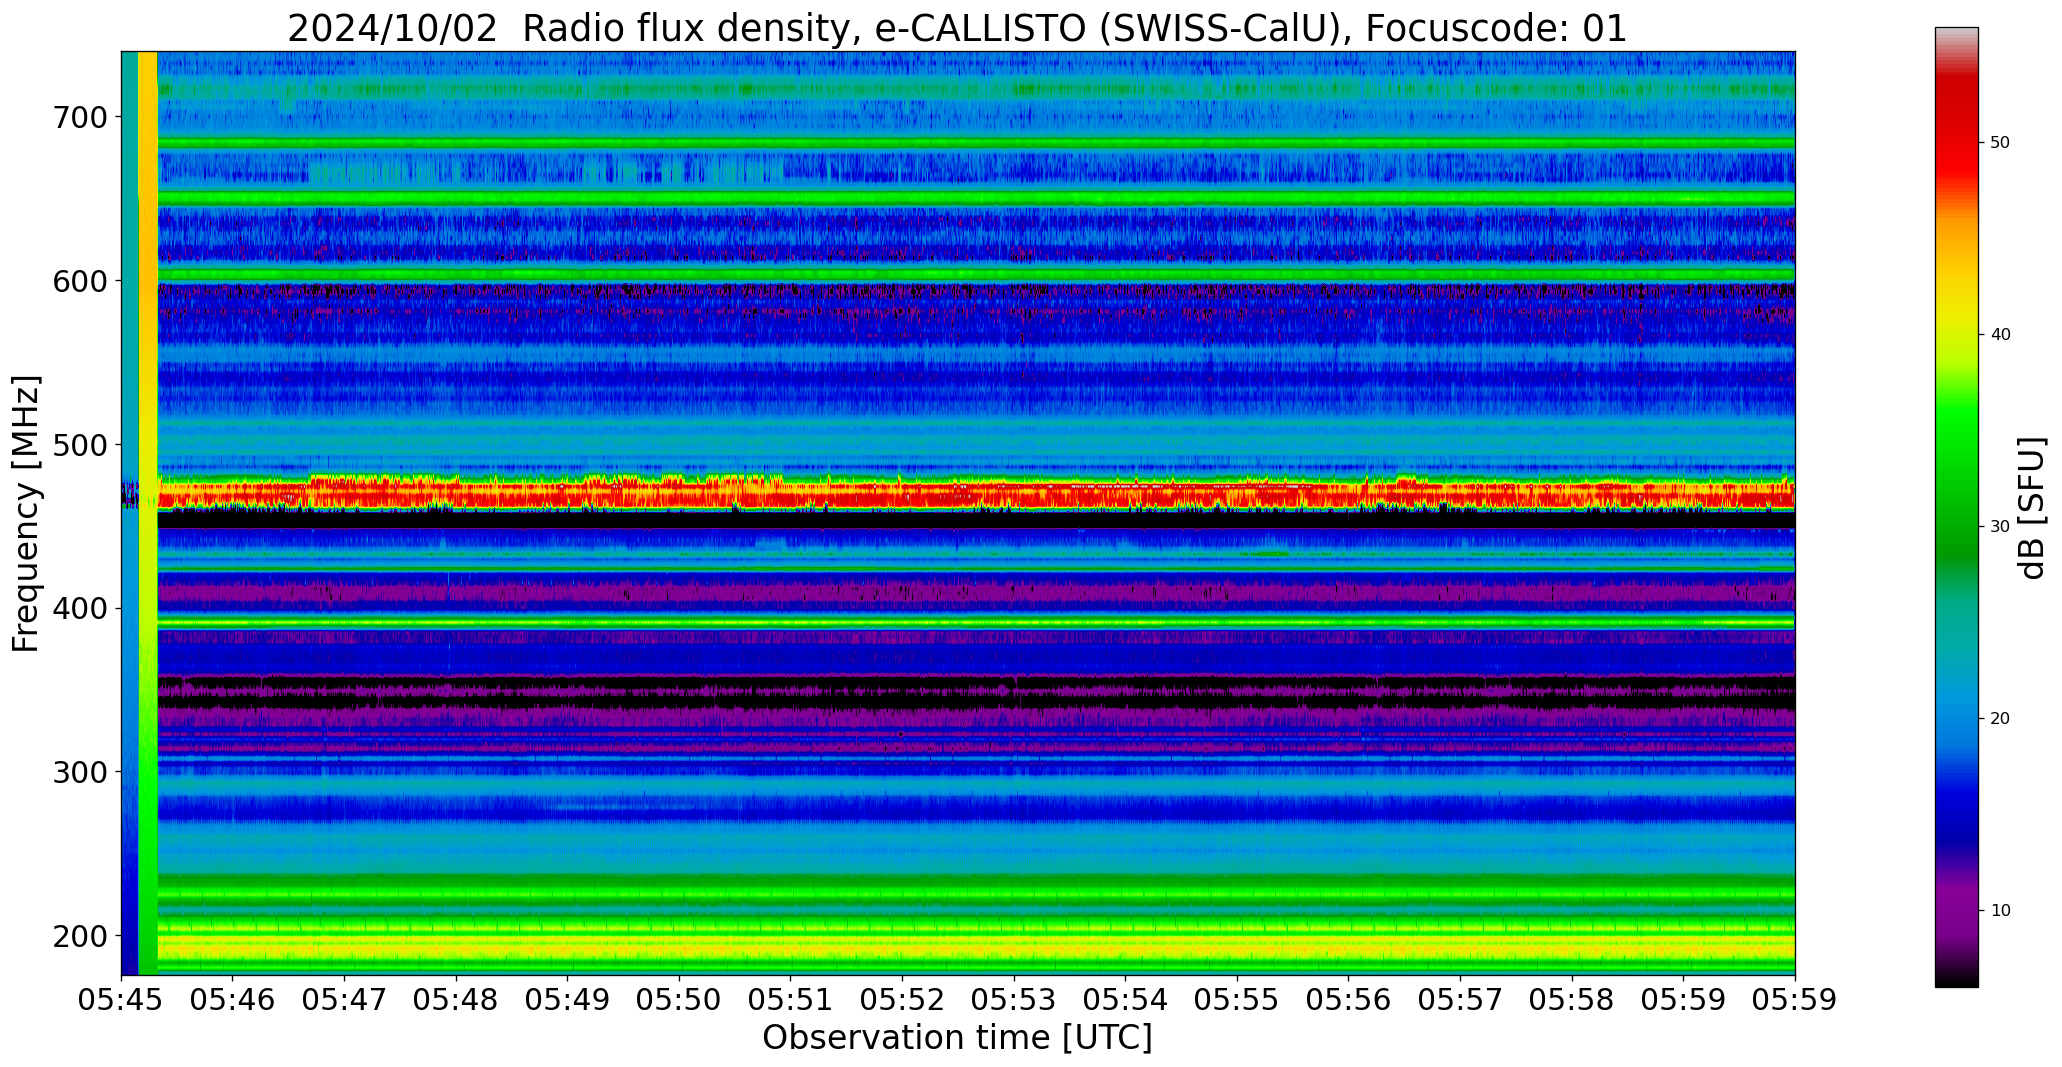
Task: Click the colorbar tick label 10
Action: click(x=2001, y=910)
